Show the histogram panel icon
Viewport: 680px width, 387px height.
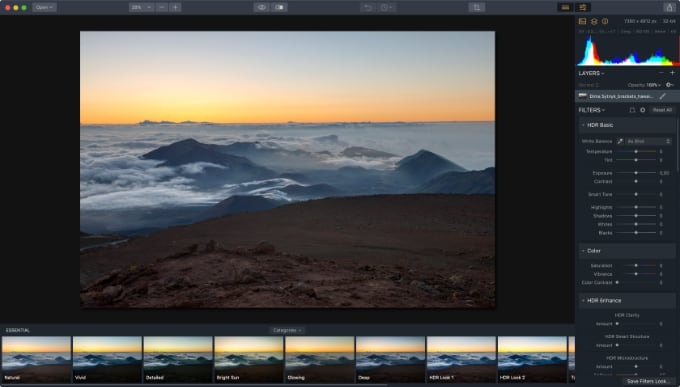(582, 21)
